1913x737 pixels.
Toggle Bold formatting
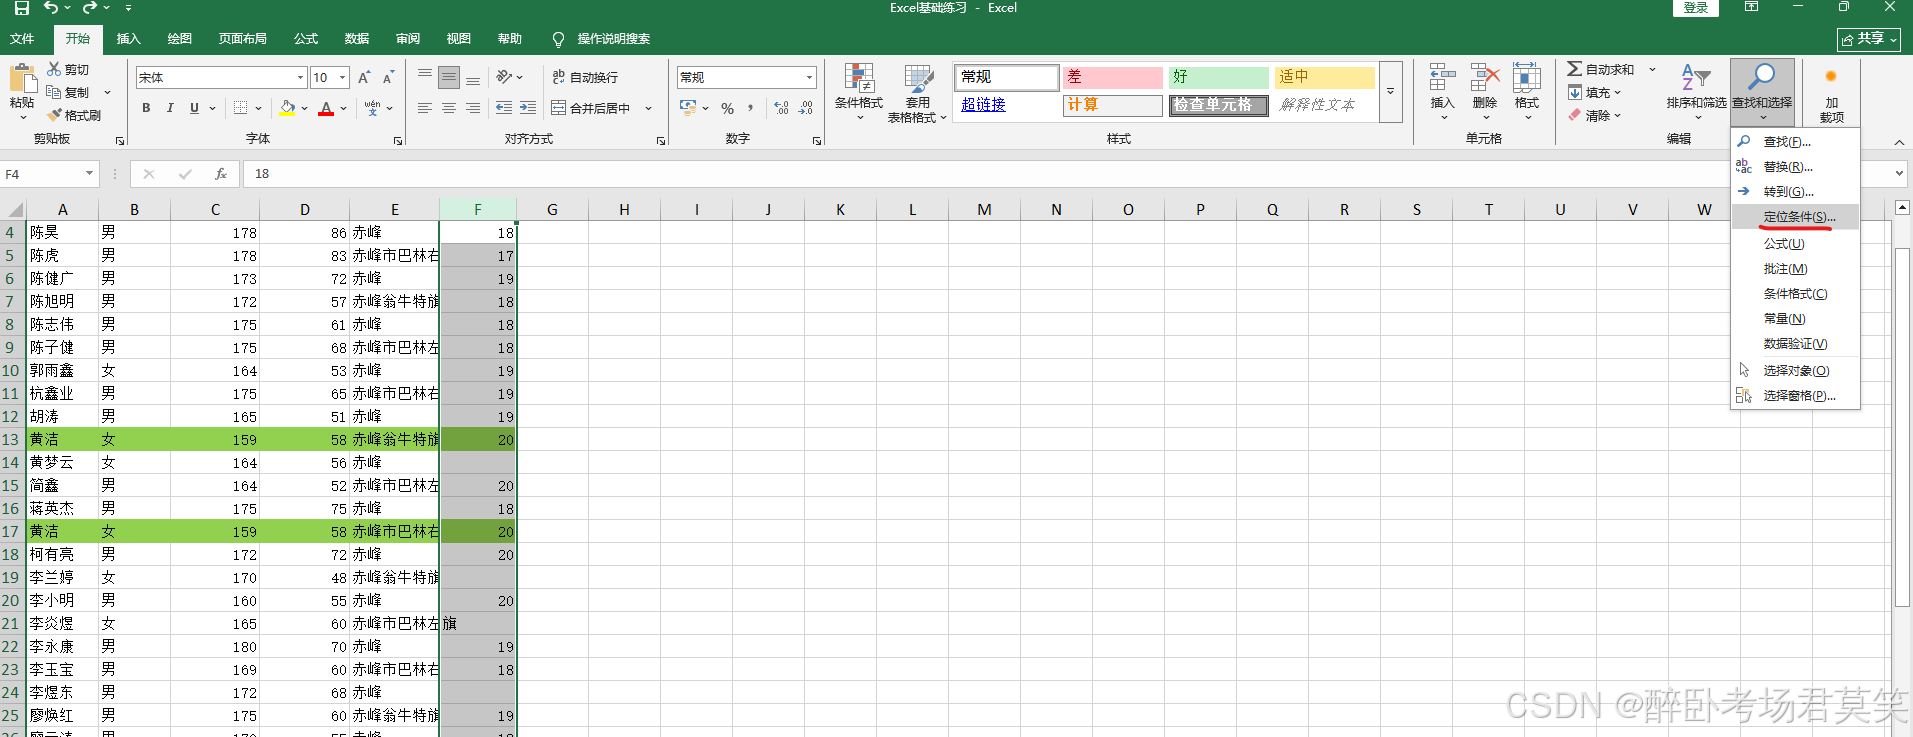[x=146, y=108]
